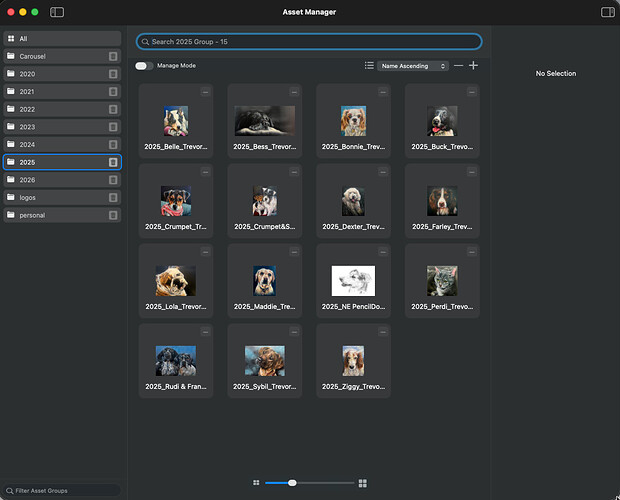Open the Name Ascending sort dropdown

click(414, 66)
